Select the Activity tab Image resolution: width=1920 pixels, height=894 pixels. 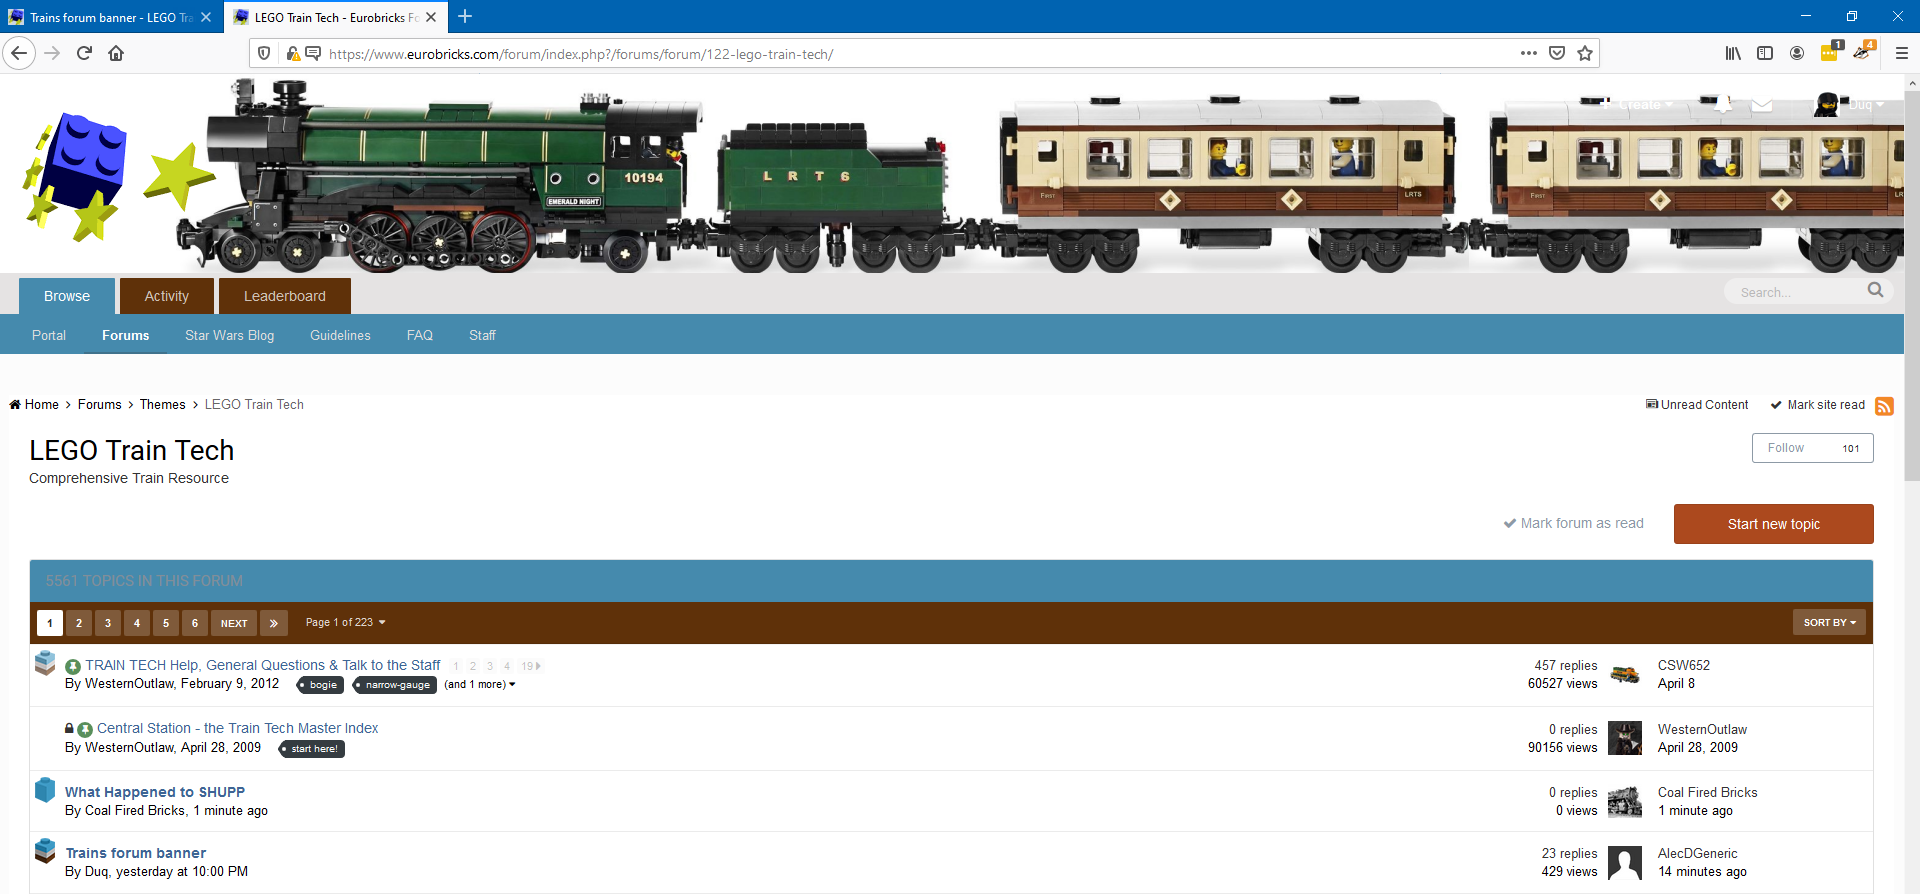(x=167, y=296)
